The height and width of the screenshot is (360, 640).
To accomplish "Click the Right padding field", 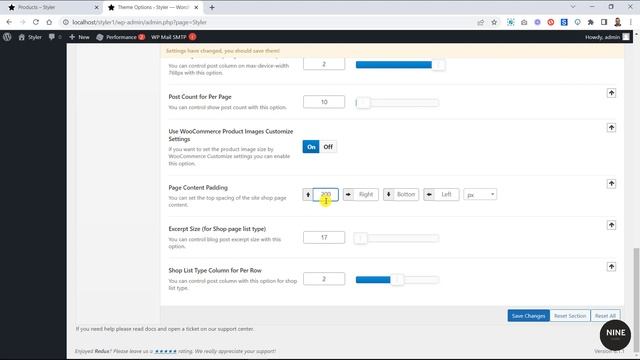I will tap(366, 194).
